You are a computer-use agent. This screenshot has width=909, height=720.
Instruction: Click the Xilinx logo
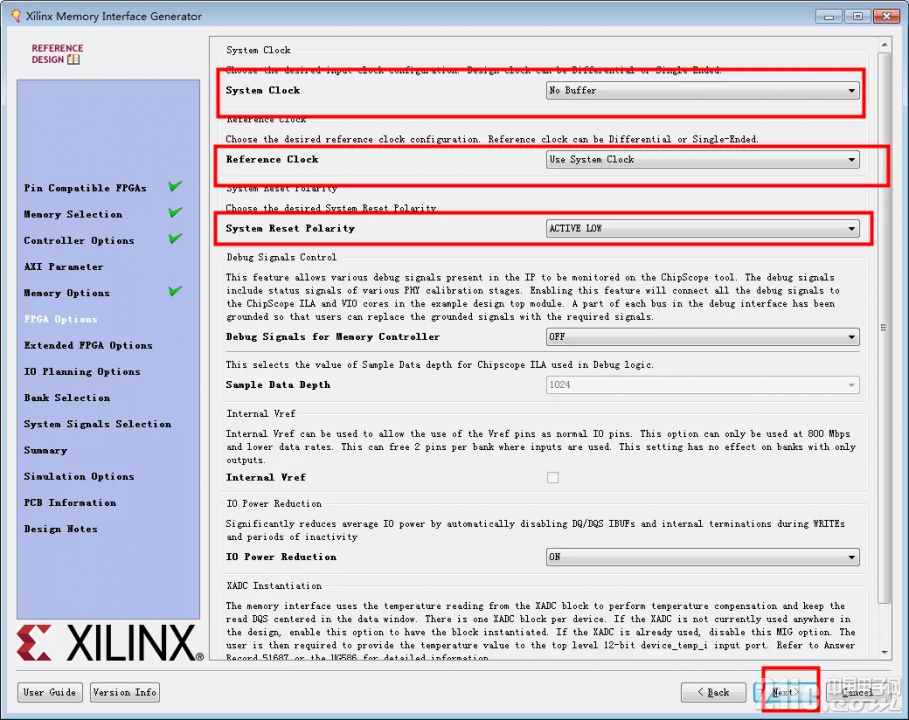point(110,642)
